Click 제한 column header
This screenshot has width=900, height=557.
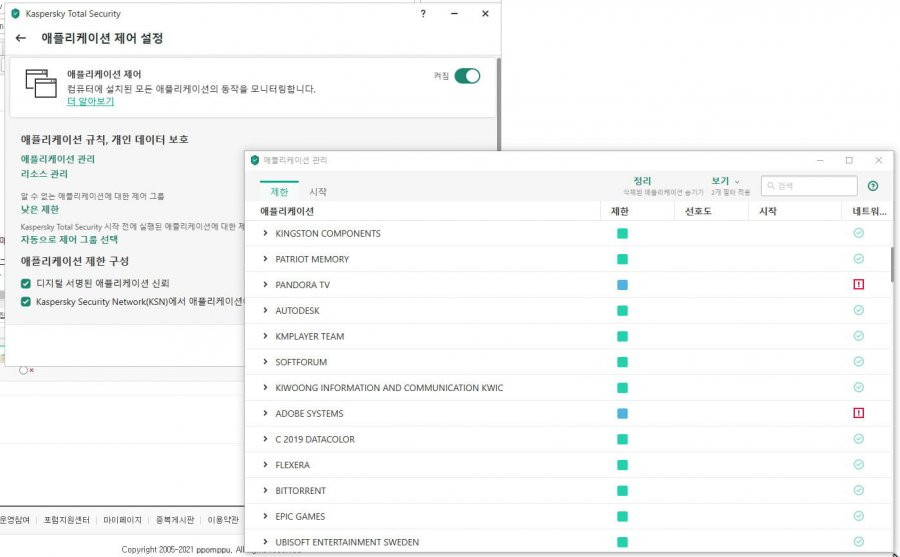coord(620,211)
